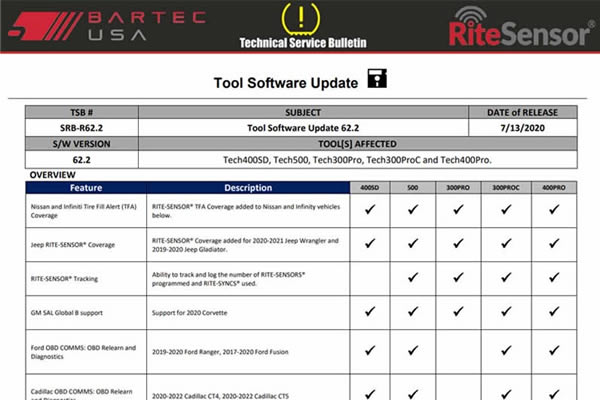Click the 'Technical Service Bulletin' header text
This screenshot has width=600, height=400.
[x=303, y=43]
